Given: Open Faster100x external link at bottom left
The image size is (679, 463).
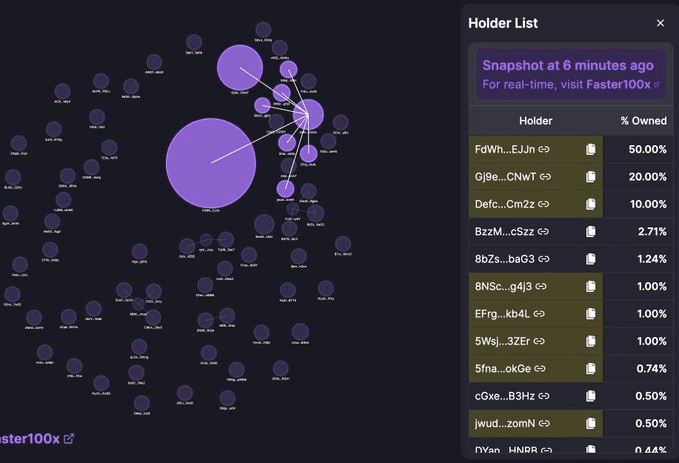Looking at the screenshot, I should click(68, 438).
